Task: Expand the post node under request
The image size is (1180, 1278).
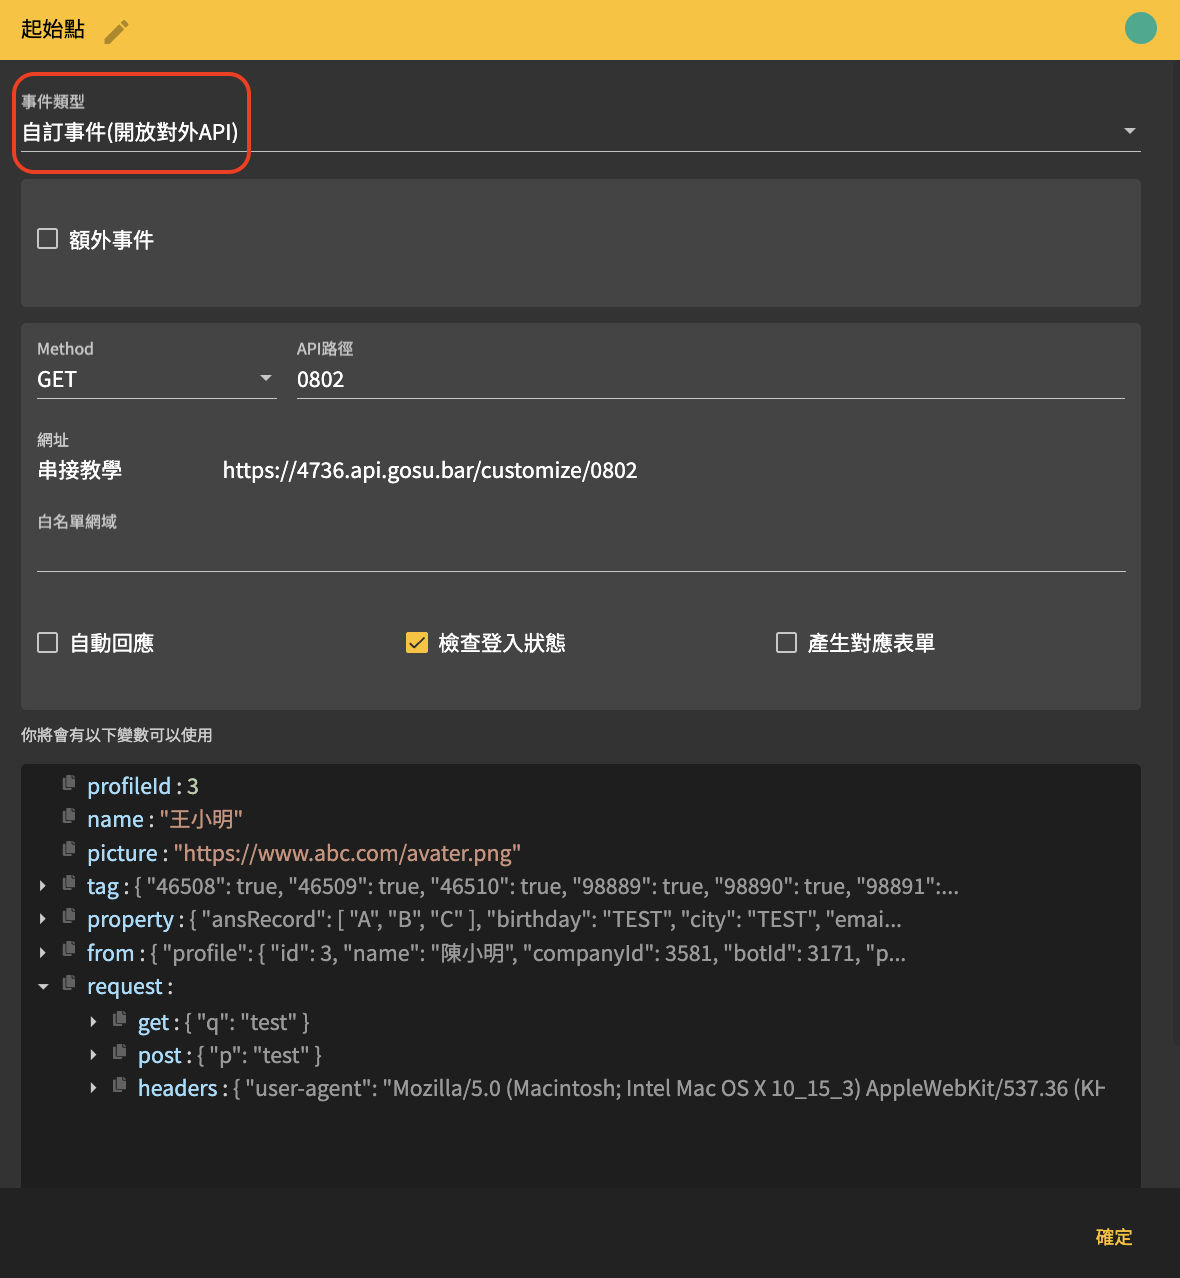Action: click(93, 1055)
